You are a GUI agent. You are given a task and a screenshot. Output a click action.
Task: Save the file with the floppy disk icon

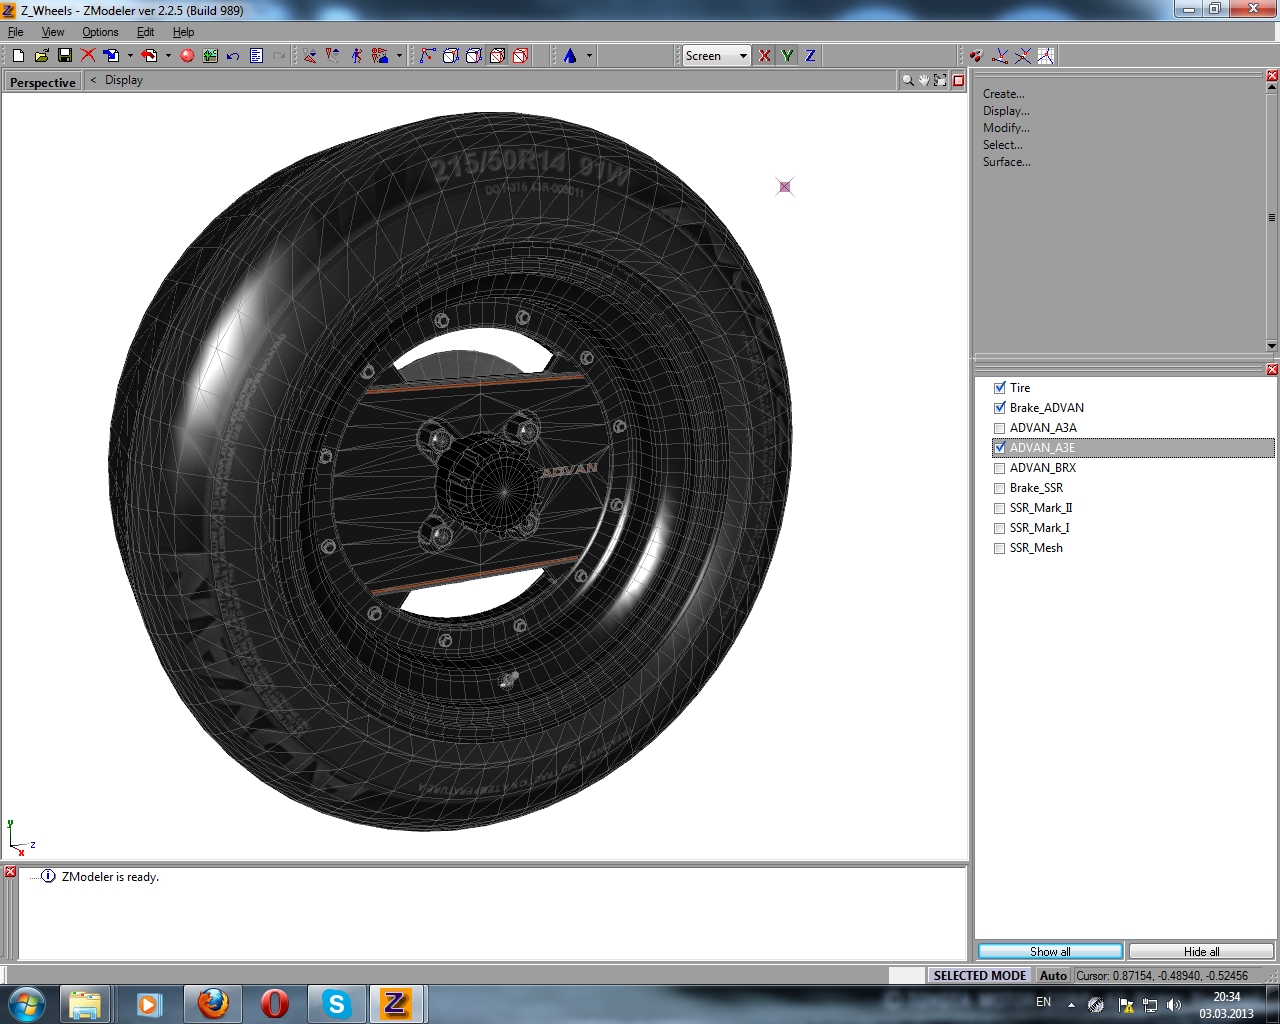pos(65,56)
